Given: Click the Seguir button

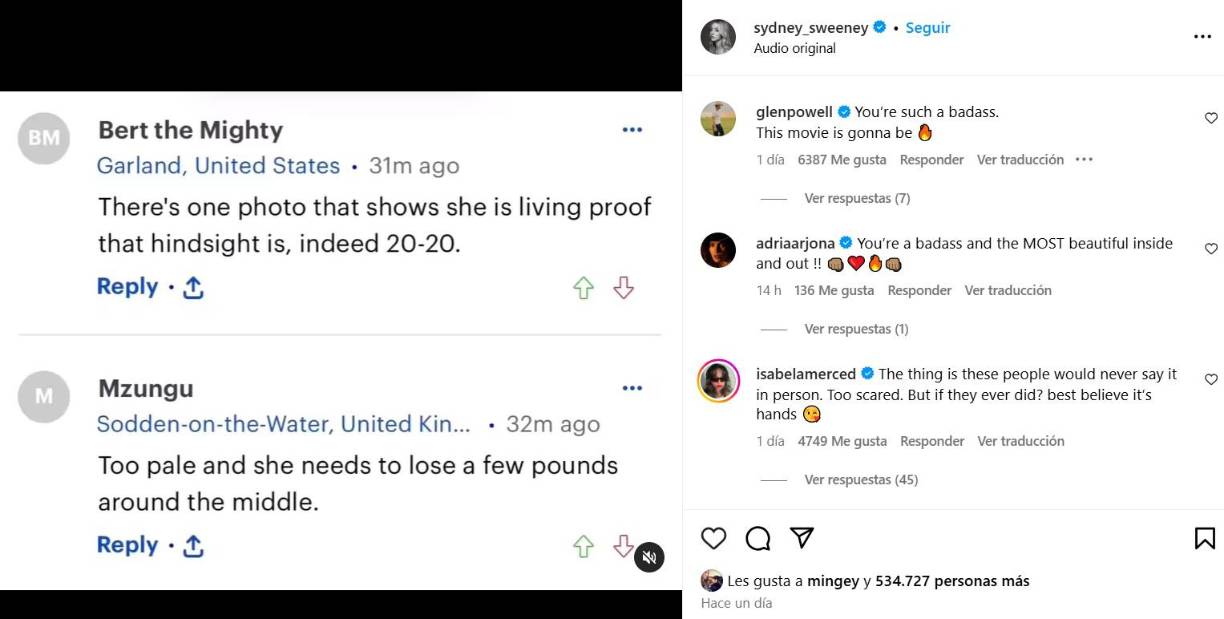Looking at the screenshot, I should (x=928, y=28).
